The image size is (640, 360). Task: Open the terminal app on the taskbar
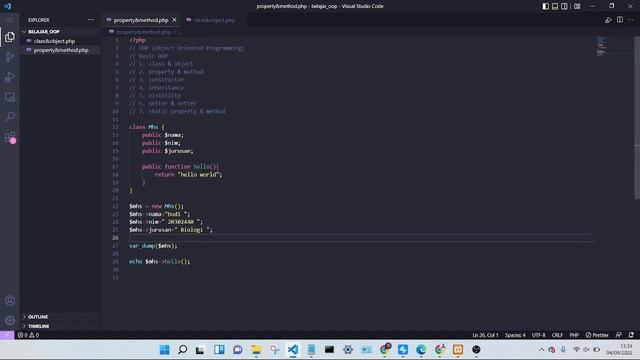point(329,350)
